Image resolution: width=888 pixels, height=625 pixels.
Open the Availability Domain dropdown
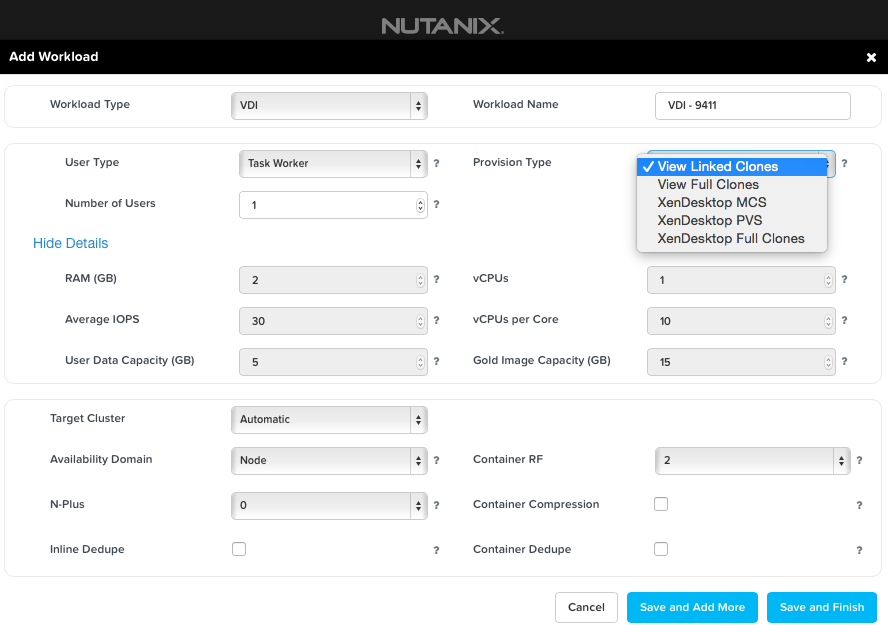(329, 461)
